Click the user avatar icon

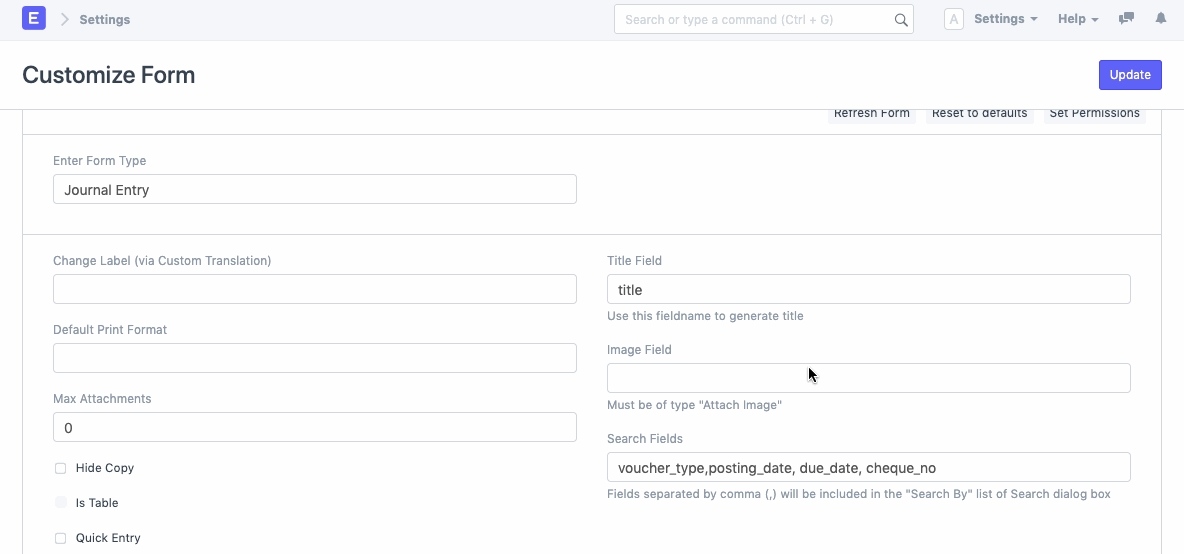click(x=953, y=19)
